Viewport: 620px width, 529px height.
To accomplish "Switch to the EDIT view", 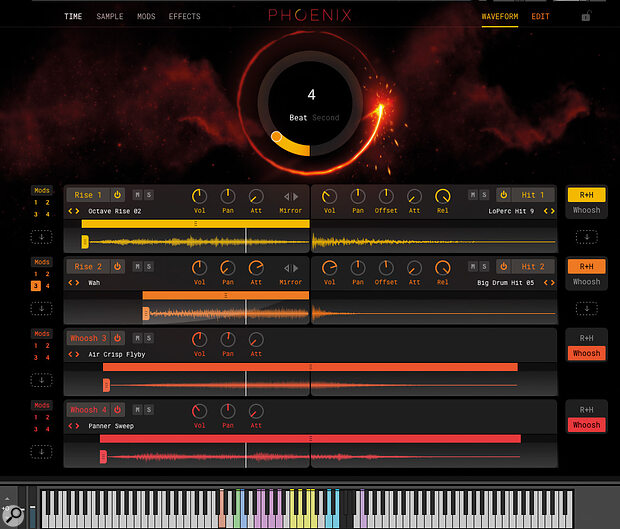I will [540, 16].
